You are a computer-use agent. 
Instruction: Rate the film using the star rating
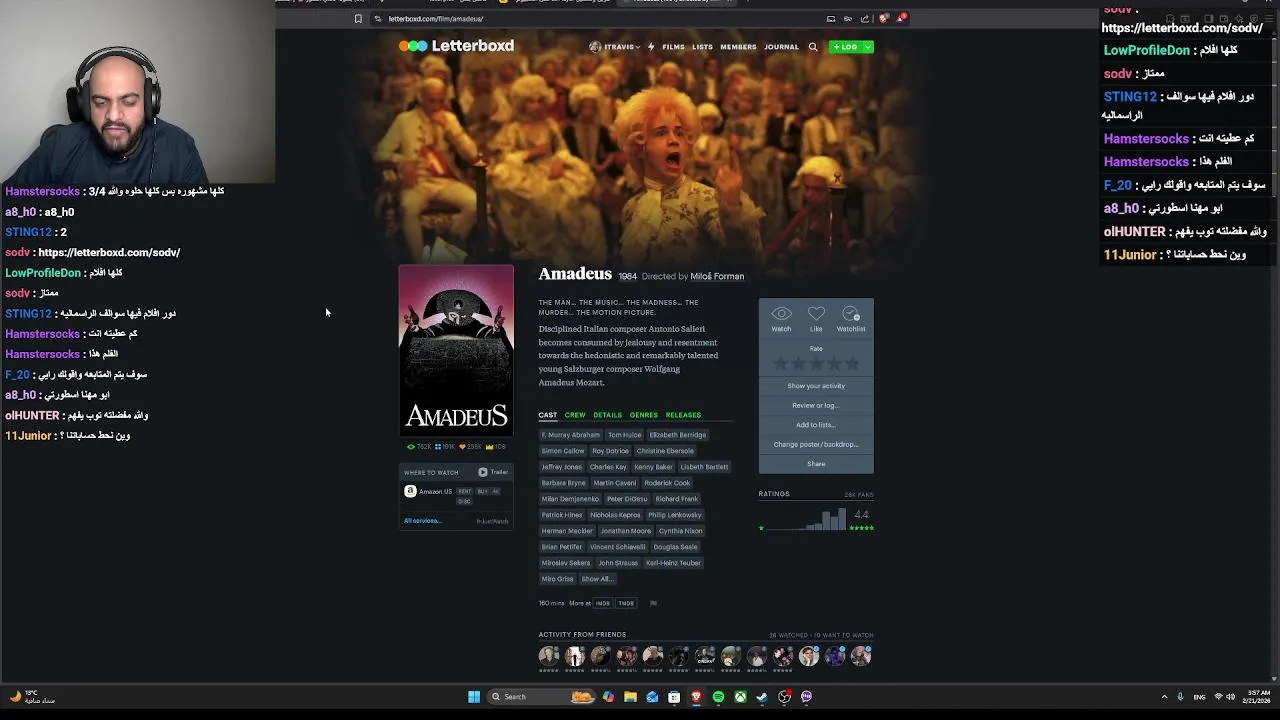pyautogui.click(x=816, y=363)
